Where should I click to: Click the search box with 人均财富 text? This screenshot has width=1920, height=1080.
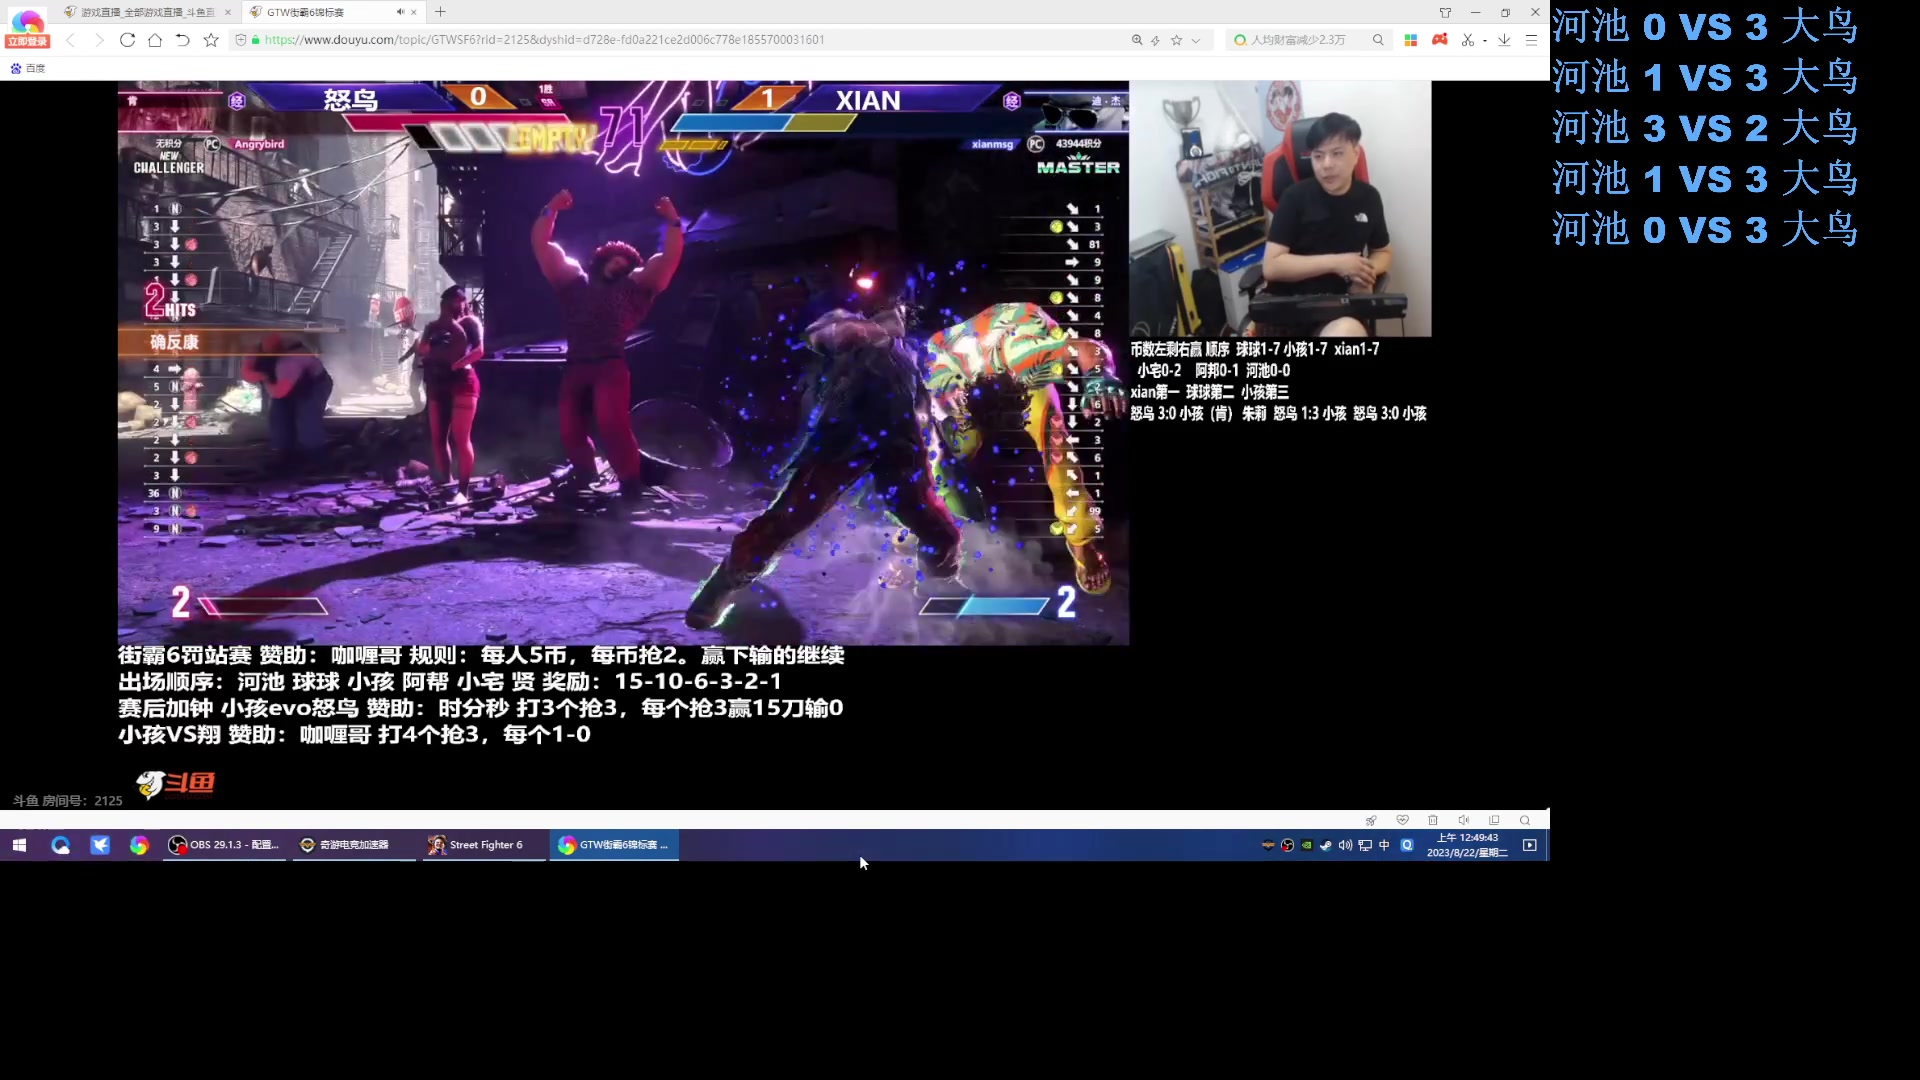[1298, 40]
